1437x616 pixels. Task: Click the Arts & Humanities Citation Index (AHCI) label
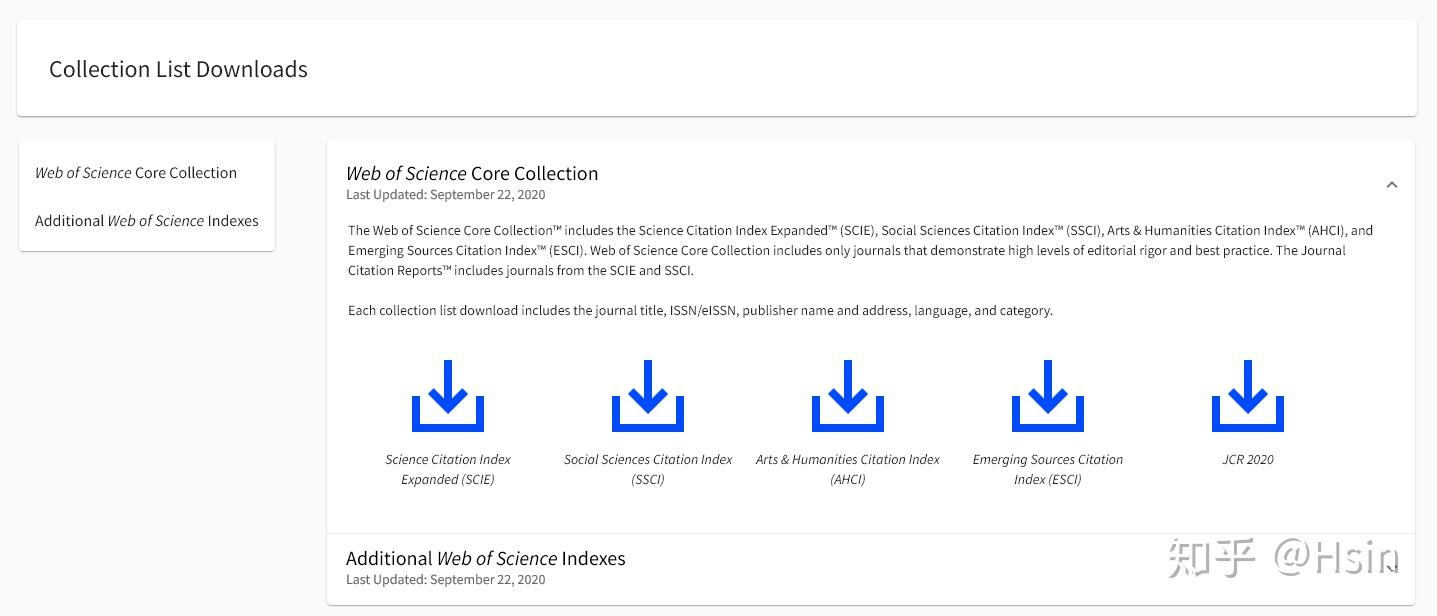(x=848, y=469)
